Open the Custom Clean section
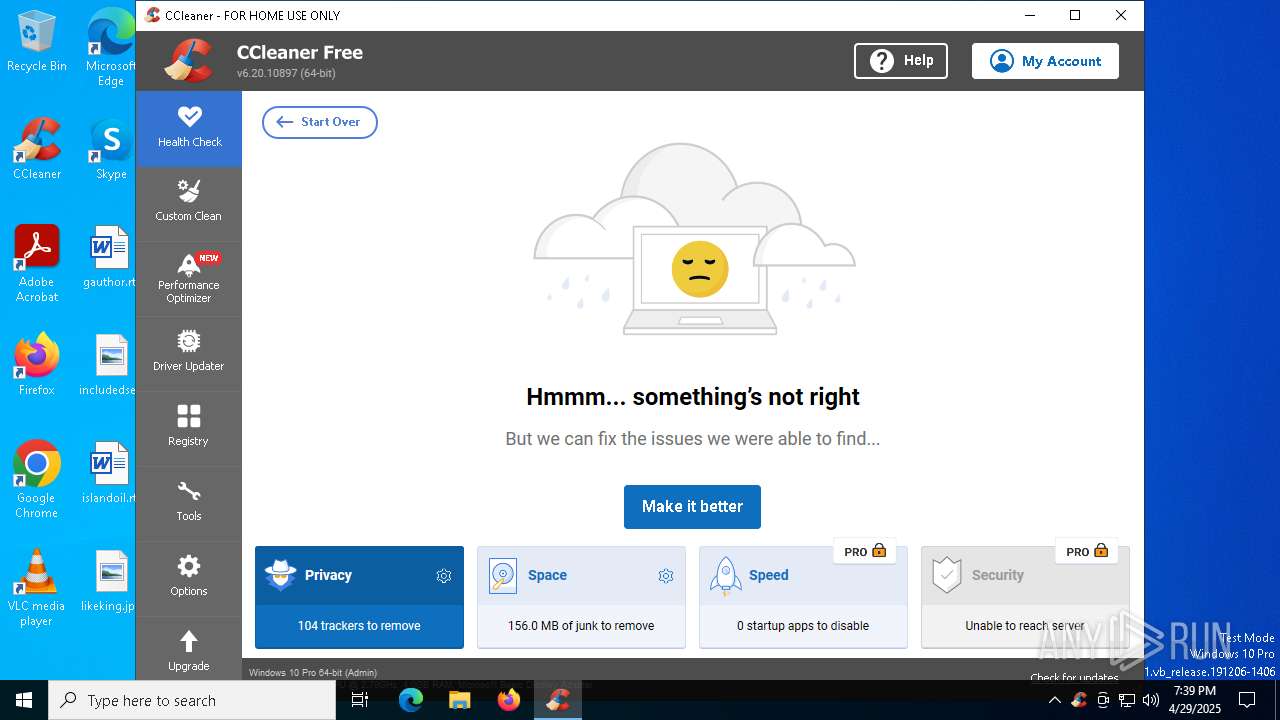This screenshot has width=1280, height=720. coord(189,203)
